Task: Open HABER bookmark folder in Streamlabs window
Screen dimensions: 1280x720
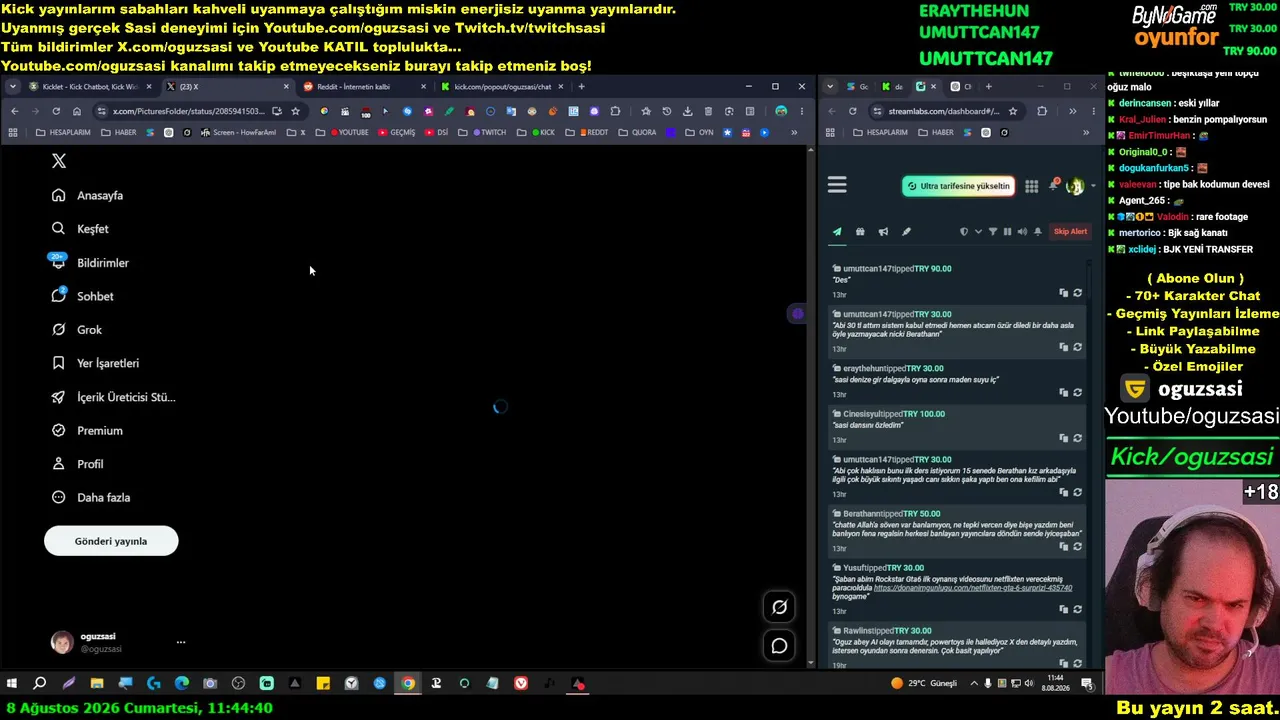Action: click(x=936, y=132)
